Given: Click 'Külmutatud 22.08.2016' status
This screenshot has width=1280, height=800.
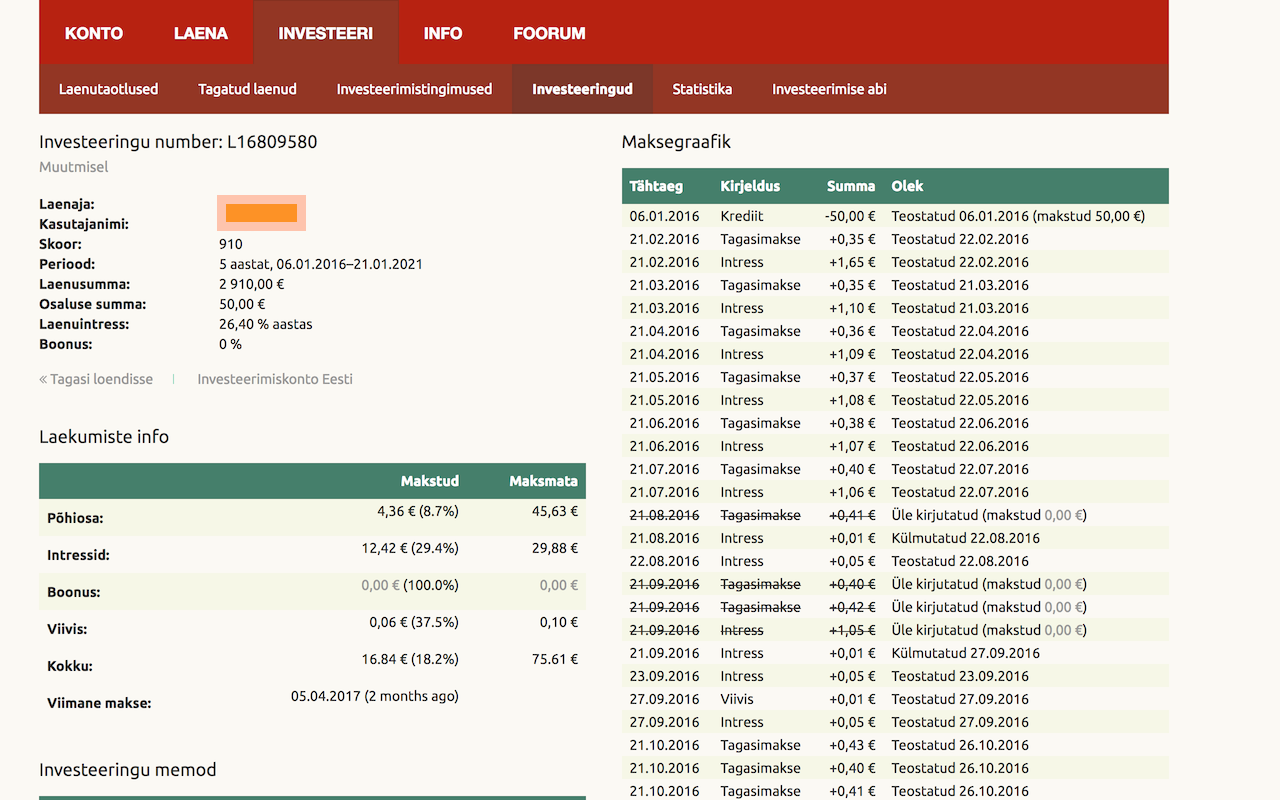Looking at the screenshot, I should click(965, 538).
